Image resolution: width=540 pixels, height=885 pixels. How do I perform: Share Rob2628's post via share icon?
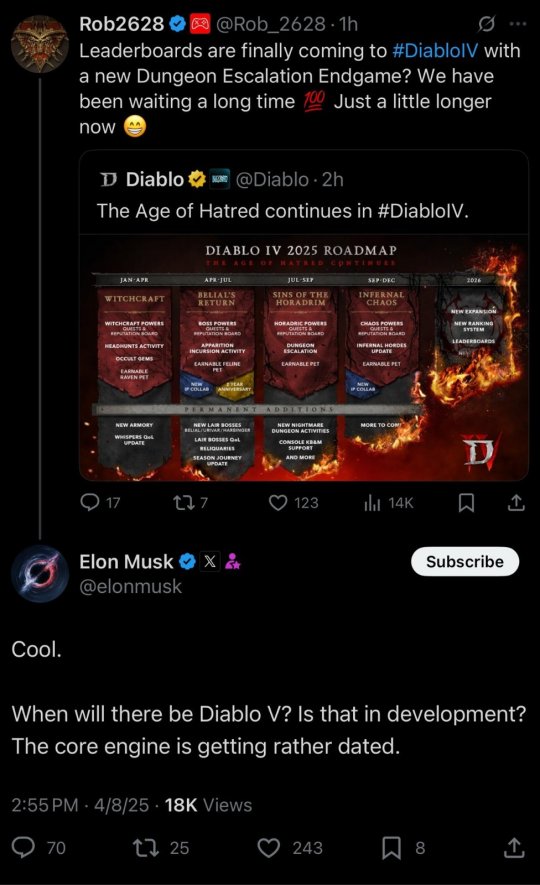pos(516,502)
